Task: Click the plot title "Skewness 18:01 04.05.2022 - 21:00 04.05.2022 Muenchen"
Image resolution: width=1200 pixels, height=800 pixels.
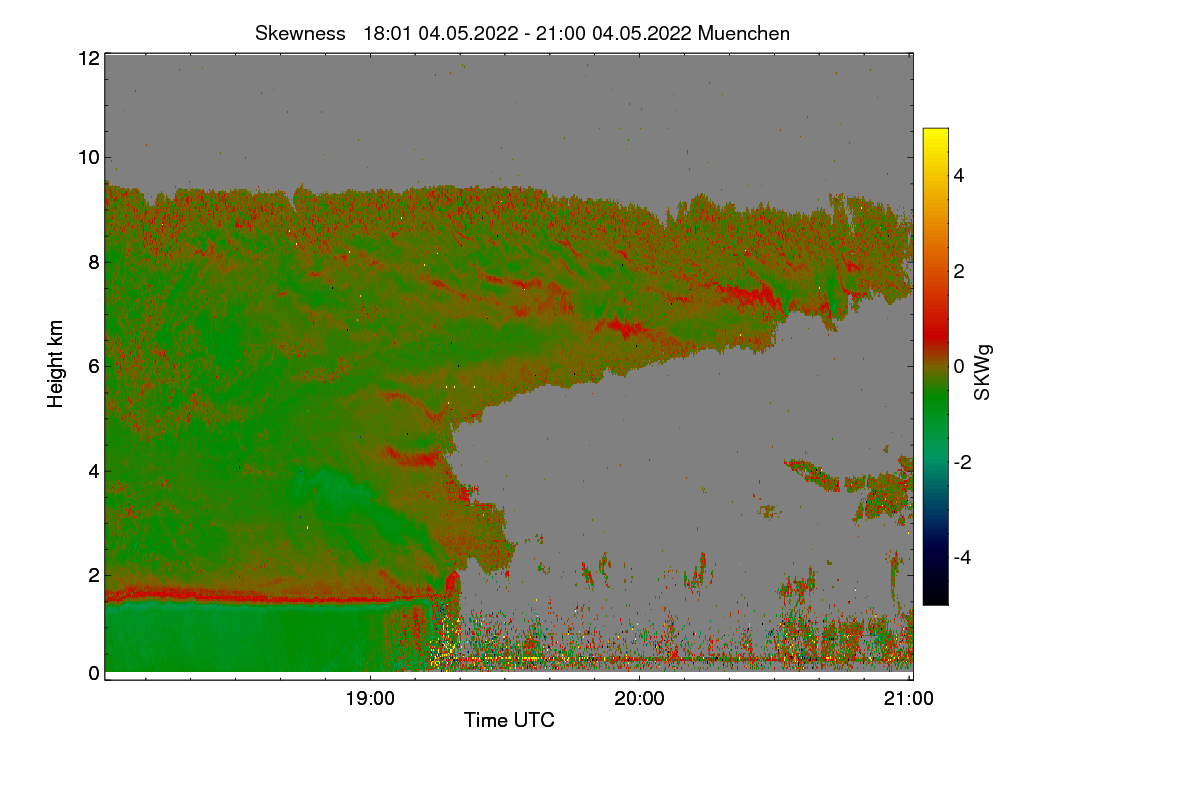Action: tap(522, 33)
